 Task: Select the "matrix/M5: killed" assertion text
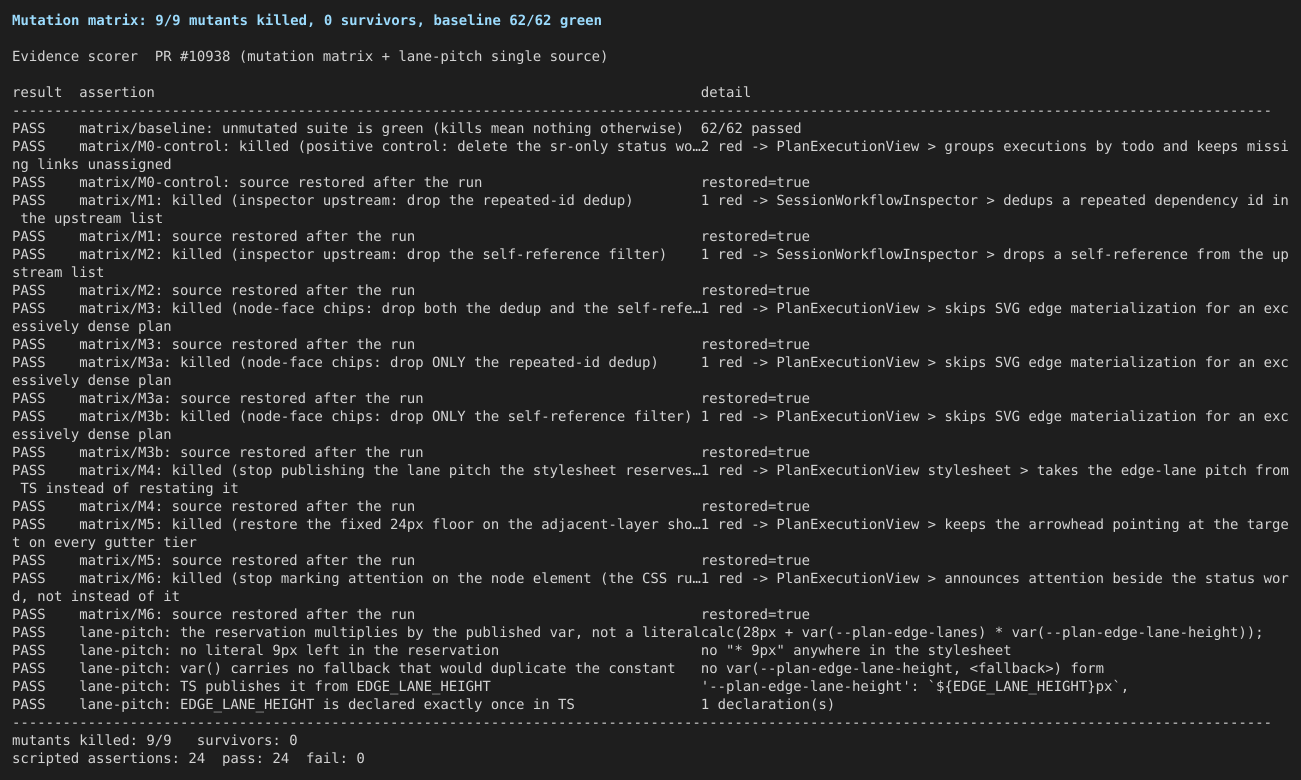click(390, 524)
